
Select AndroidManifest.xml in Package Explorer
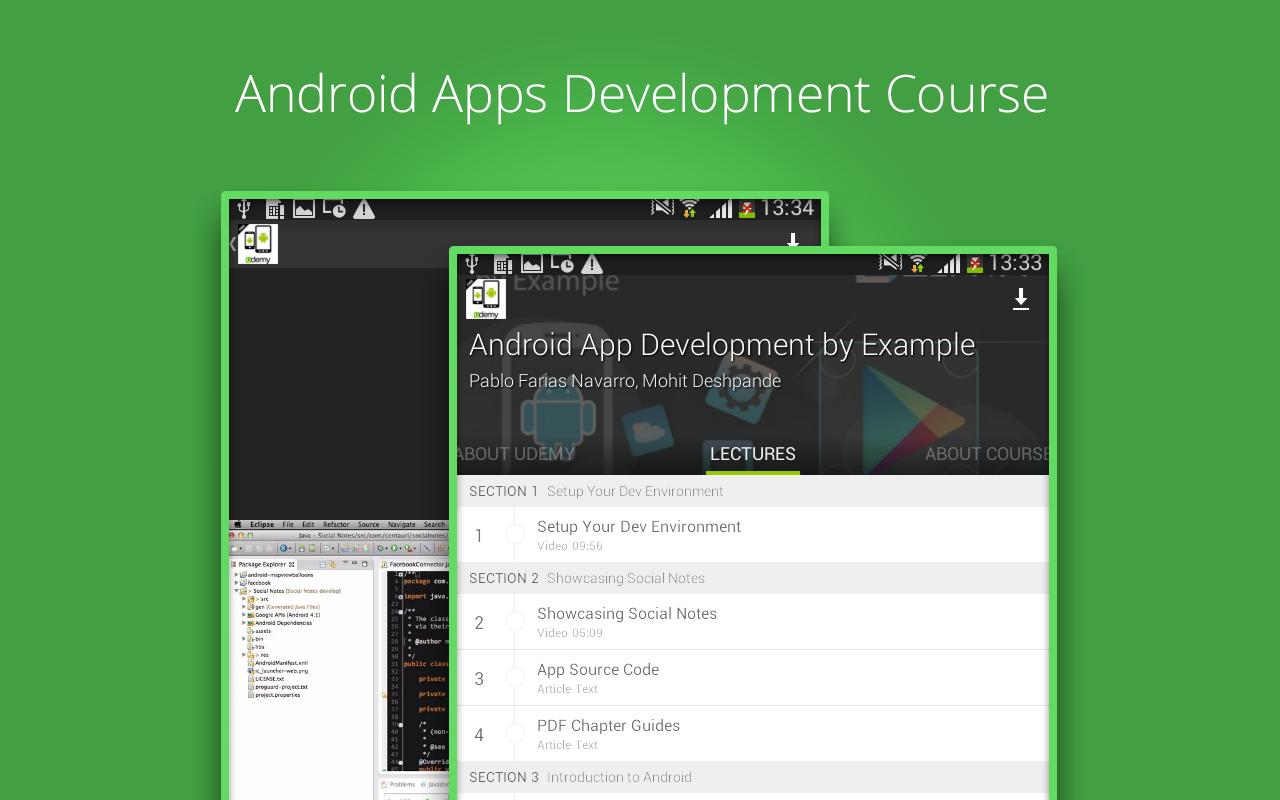tap(282, 663)
